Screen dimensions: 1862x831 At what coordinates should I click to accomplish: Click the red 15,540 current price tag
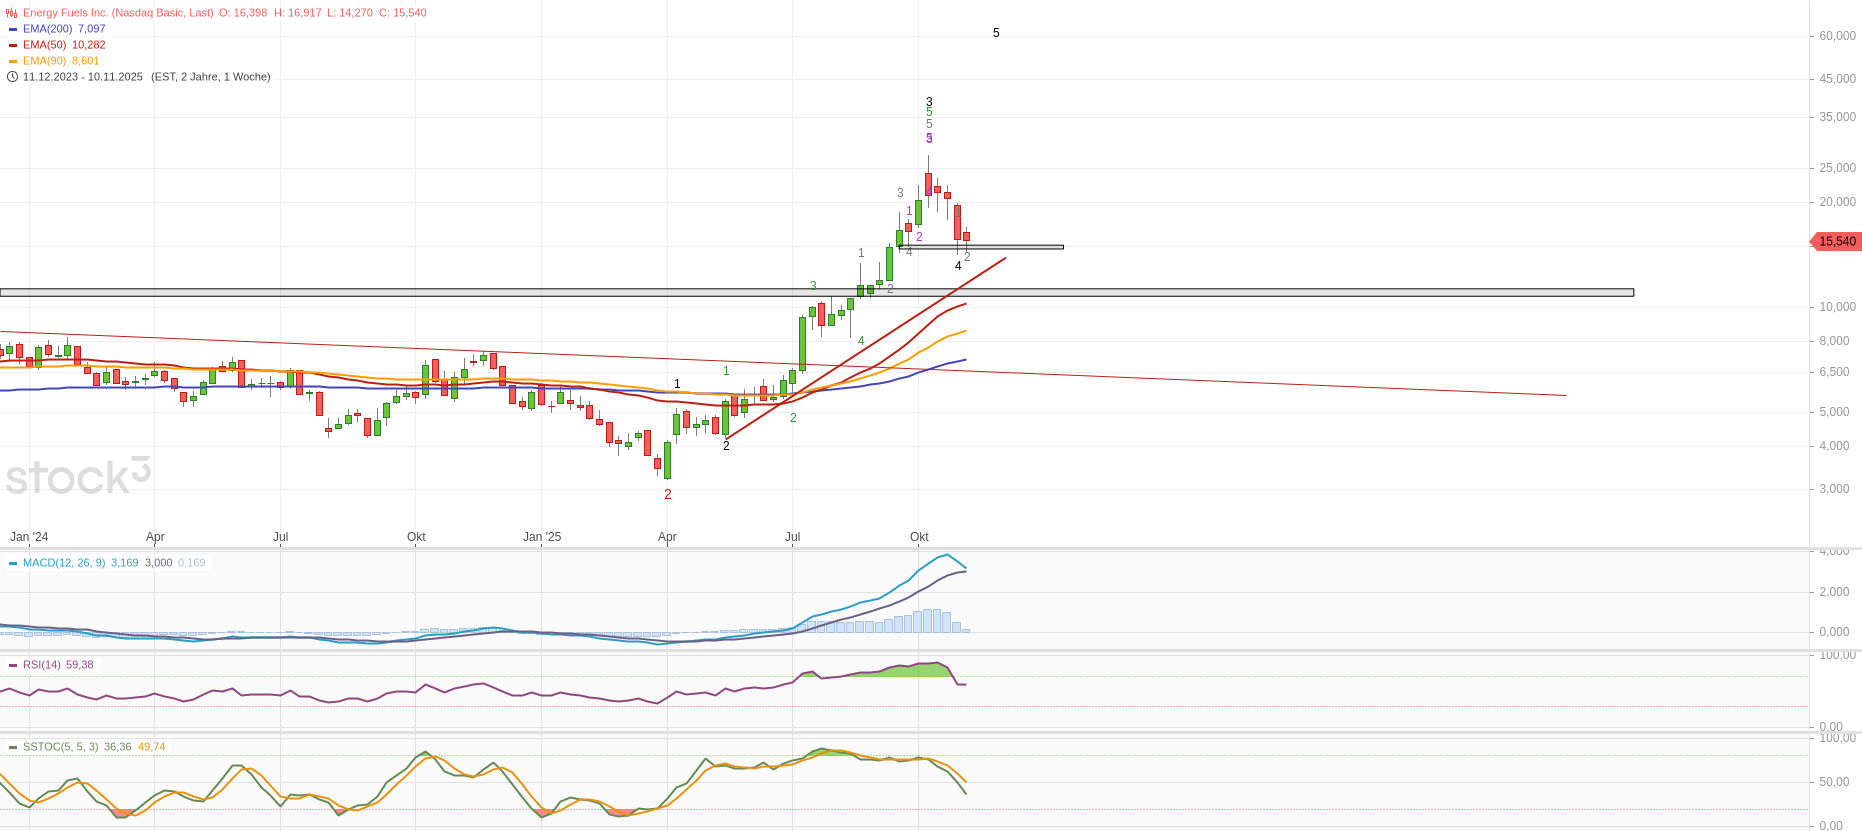1836,241
